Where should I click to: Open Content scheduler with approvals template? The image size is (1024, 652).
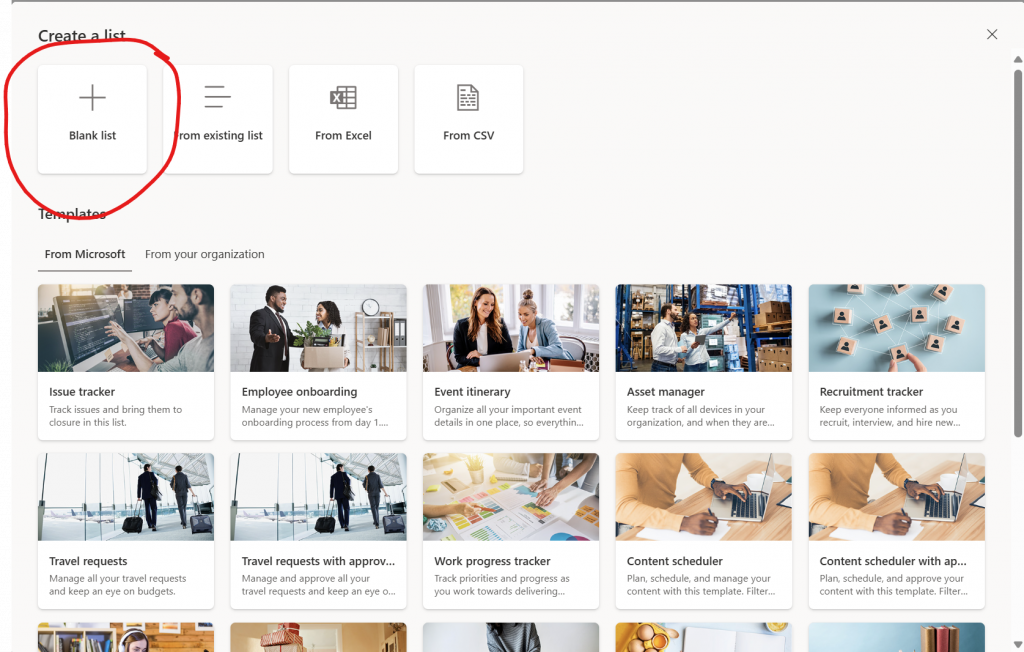896,531
